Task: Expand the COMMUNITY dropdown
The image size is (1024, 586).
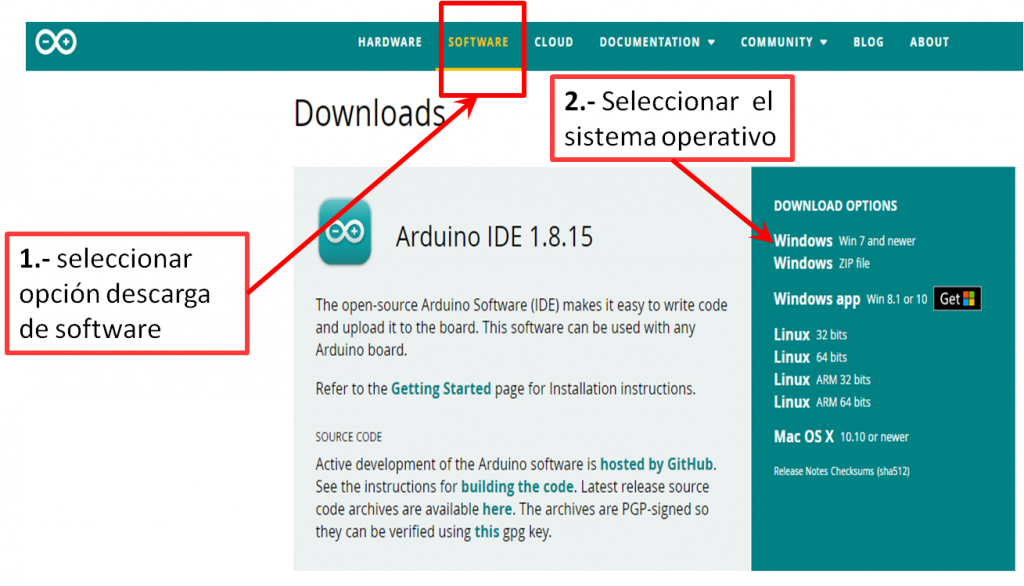Action: 784,42
